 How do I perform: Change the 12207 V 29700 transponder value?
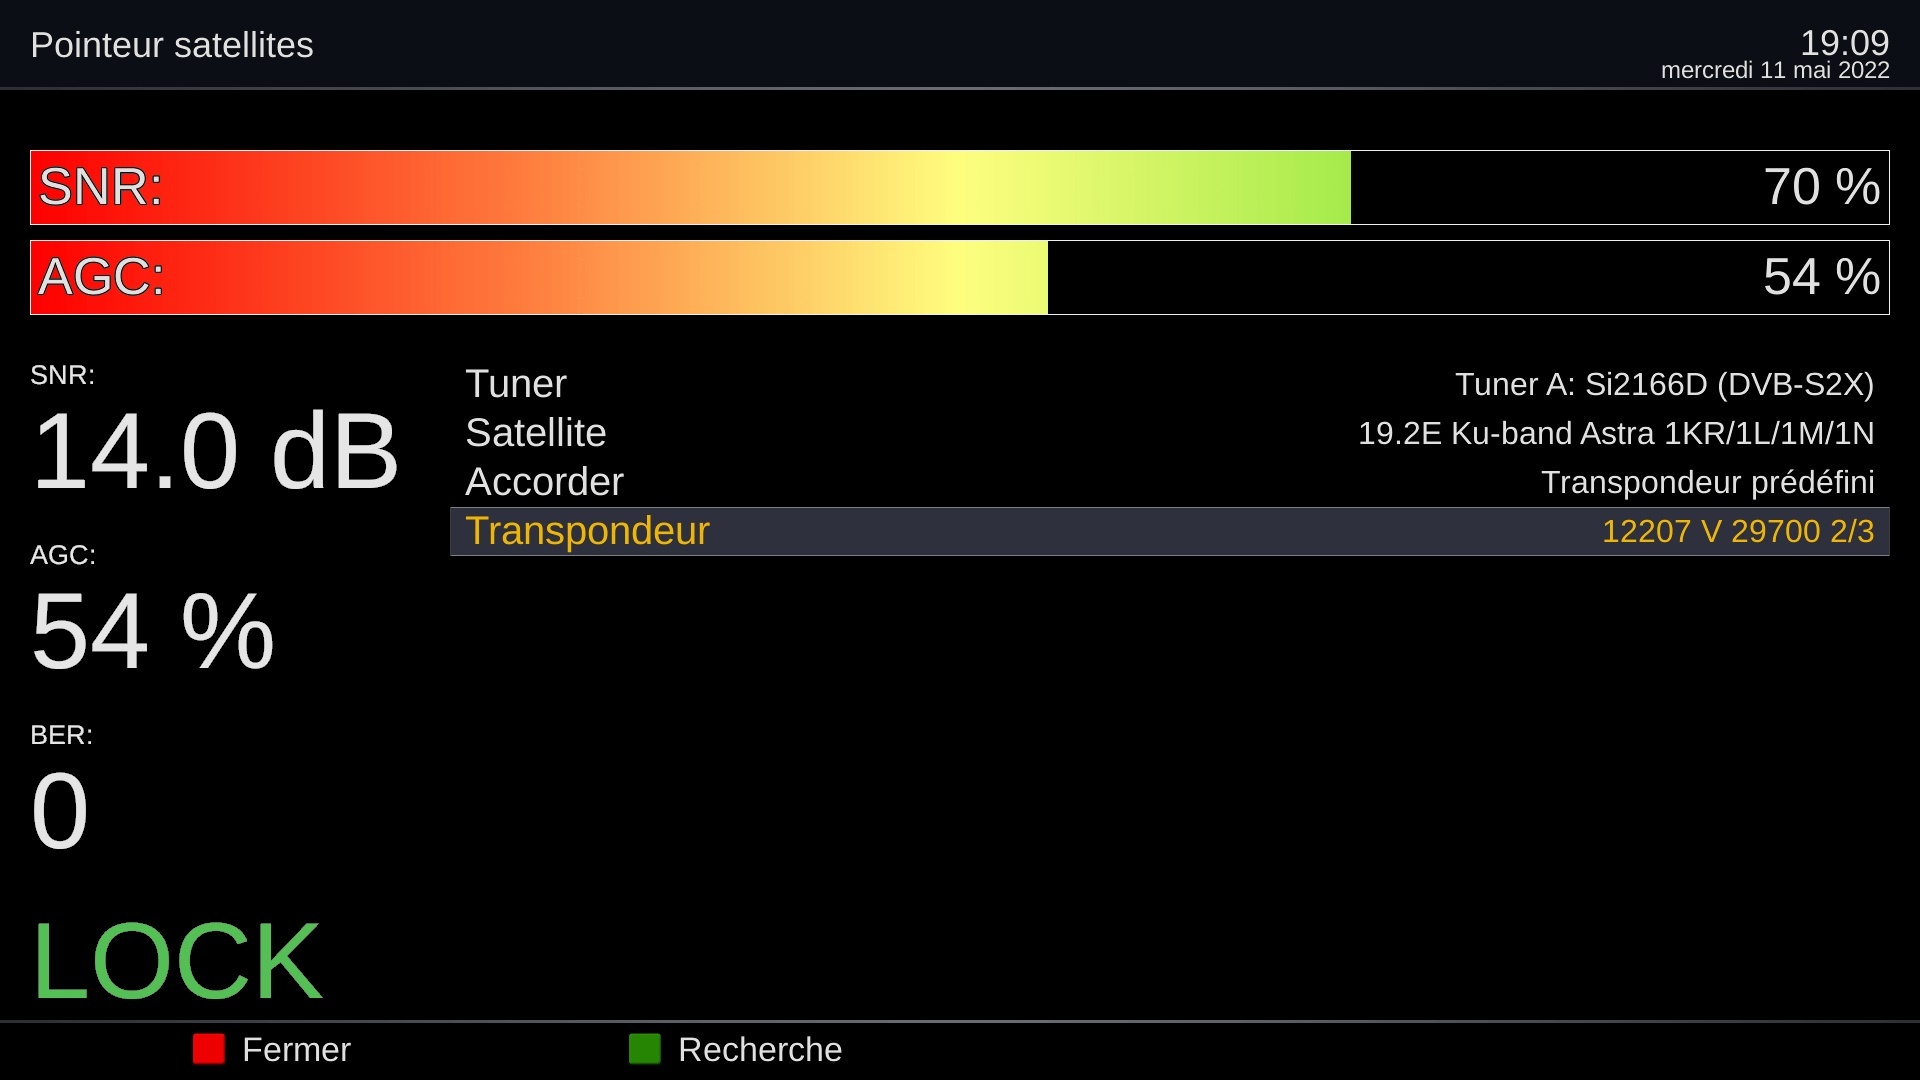tap(1737, 531)
